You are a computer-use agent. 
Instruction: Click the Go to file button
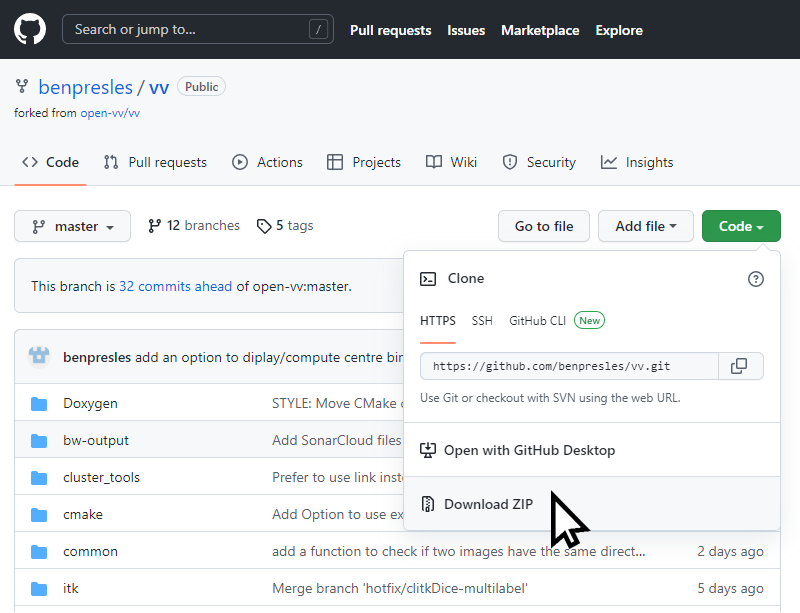click(x=544, y=226)
